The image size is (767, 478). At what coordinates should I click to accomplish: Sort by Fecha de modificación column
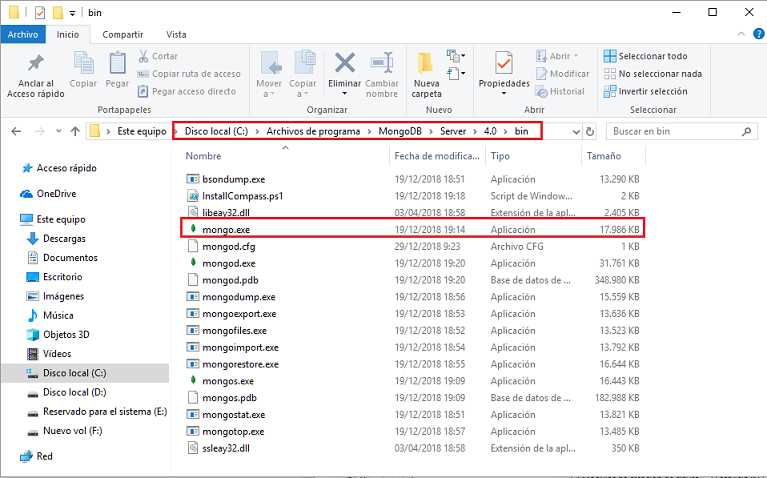click(437, 156)
